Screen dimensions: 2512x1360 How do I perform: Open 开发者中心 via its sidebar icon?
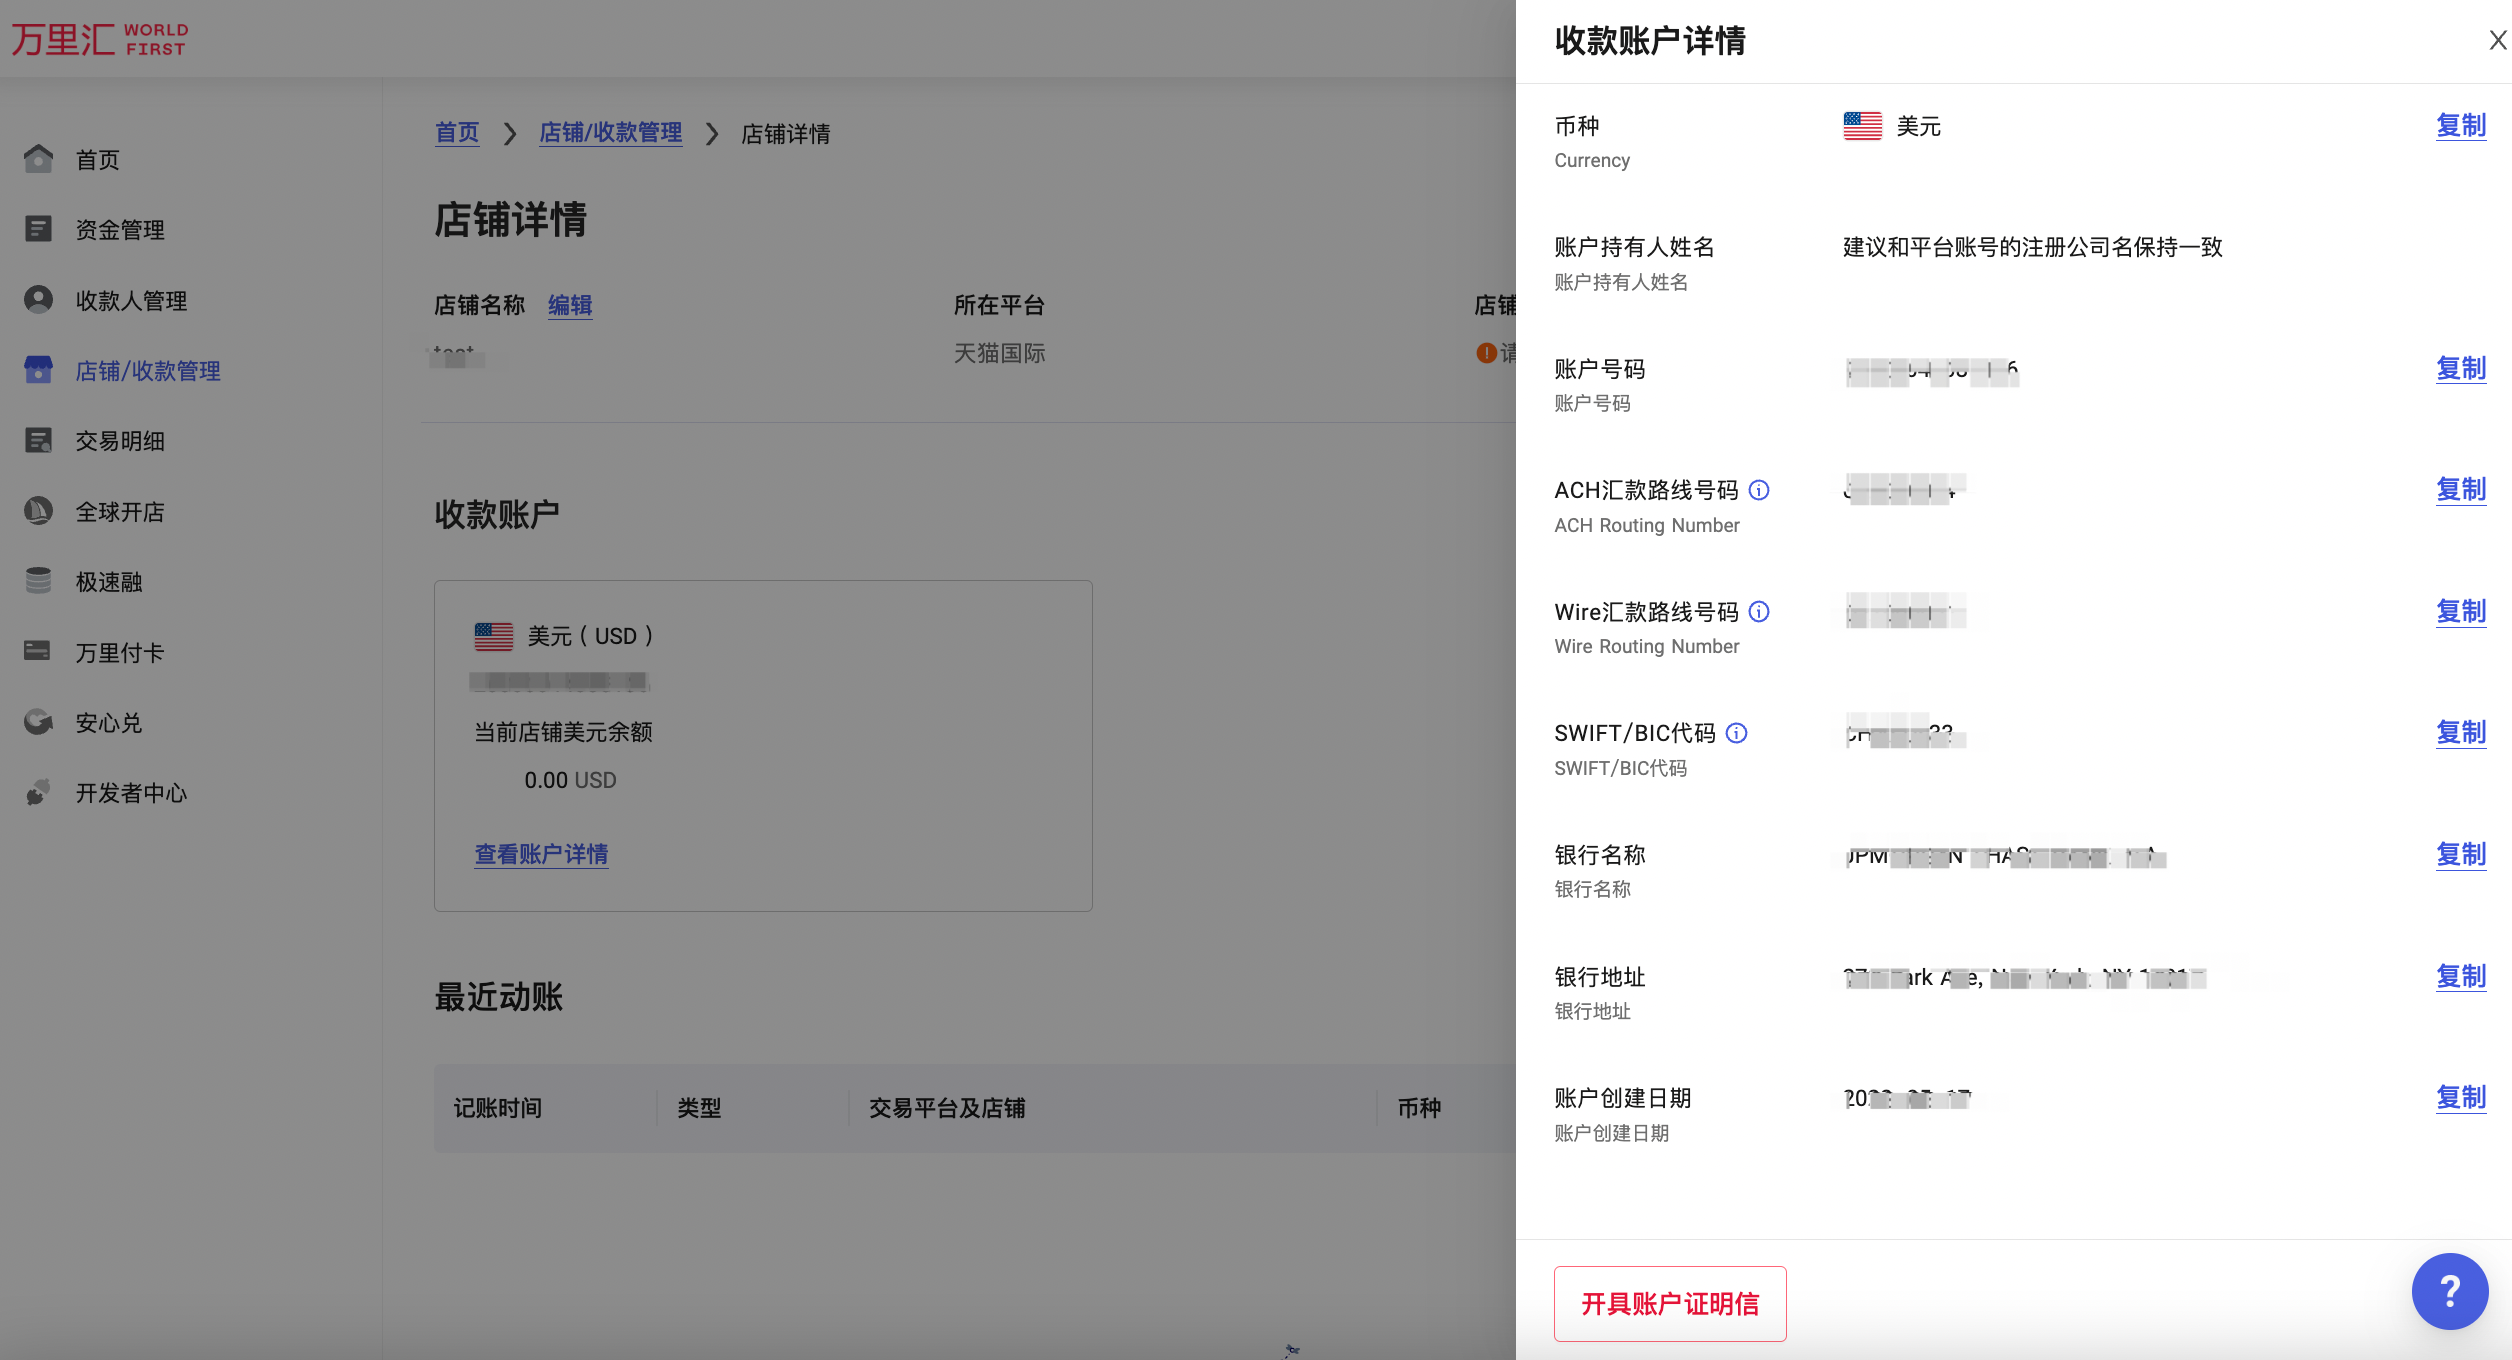(x=38, y=793)
